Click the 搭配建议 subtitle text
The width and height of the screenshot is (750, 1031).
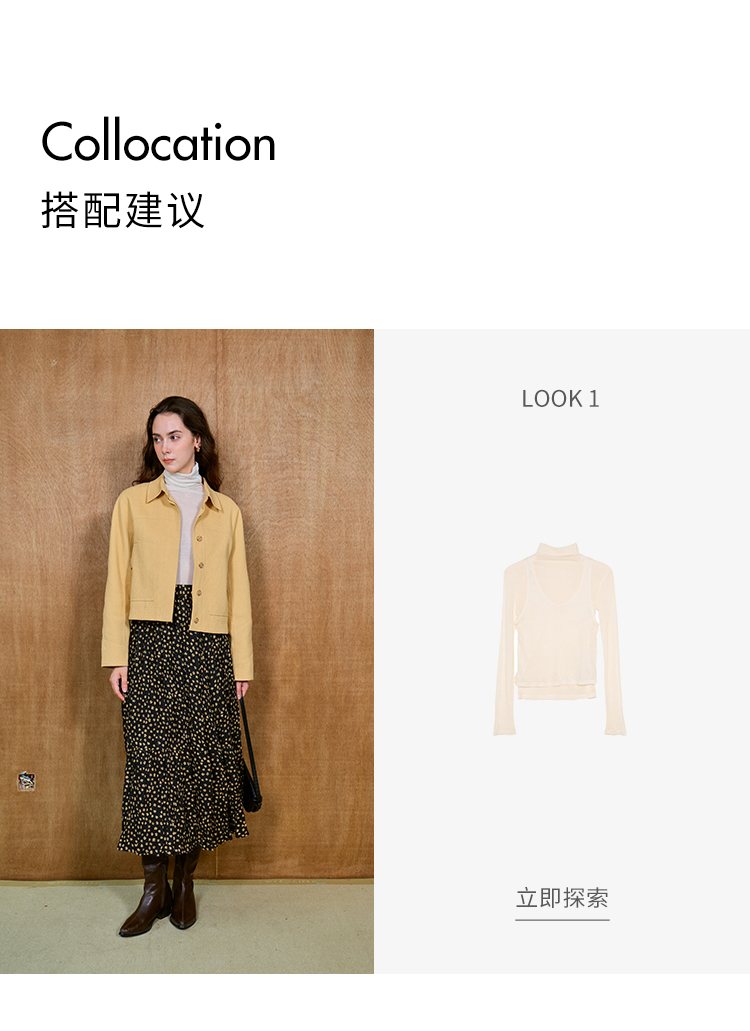coord(123,210)
